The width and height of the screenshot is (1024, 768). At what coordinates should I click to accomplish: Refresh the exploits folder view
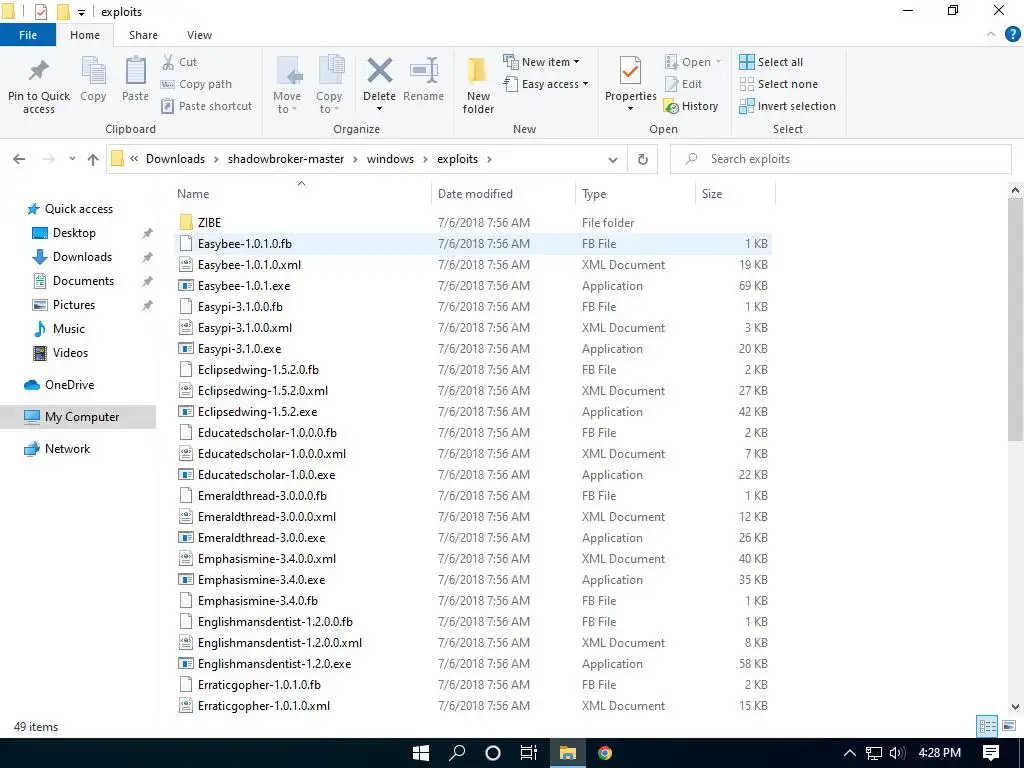pyautogui.click(x=643, y=159)
